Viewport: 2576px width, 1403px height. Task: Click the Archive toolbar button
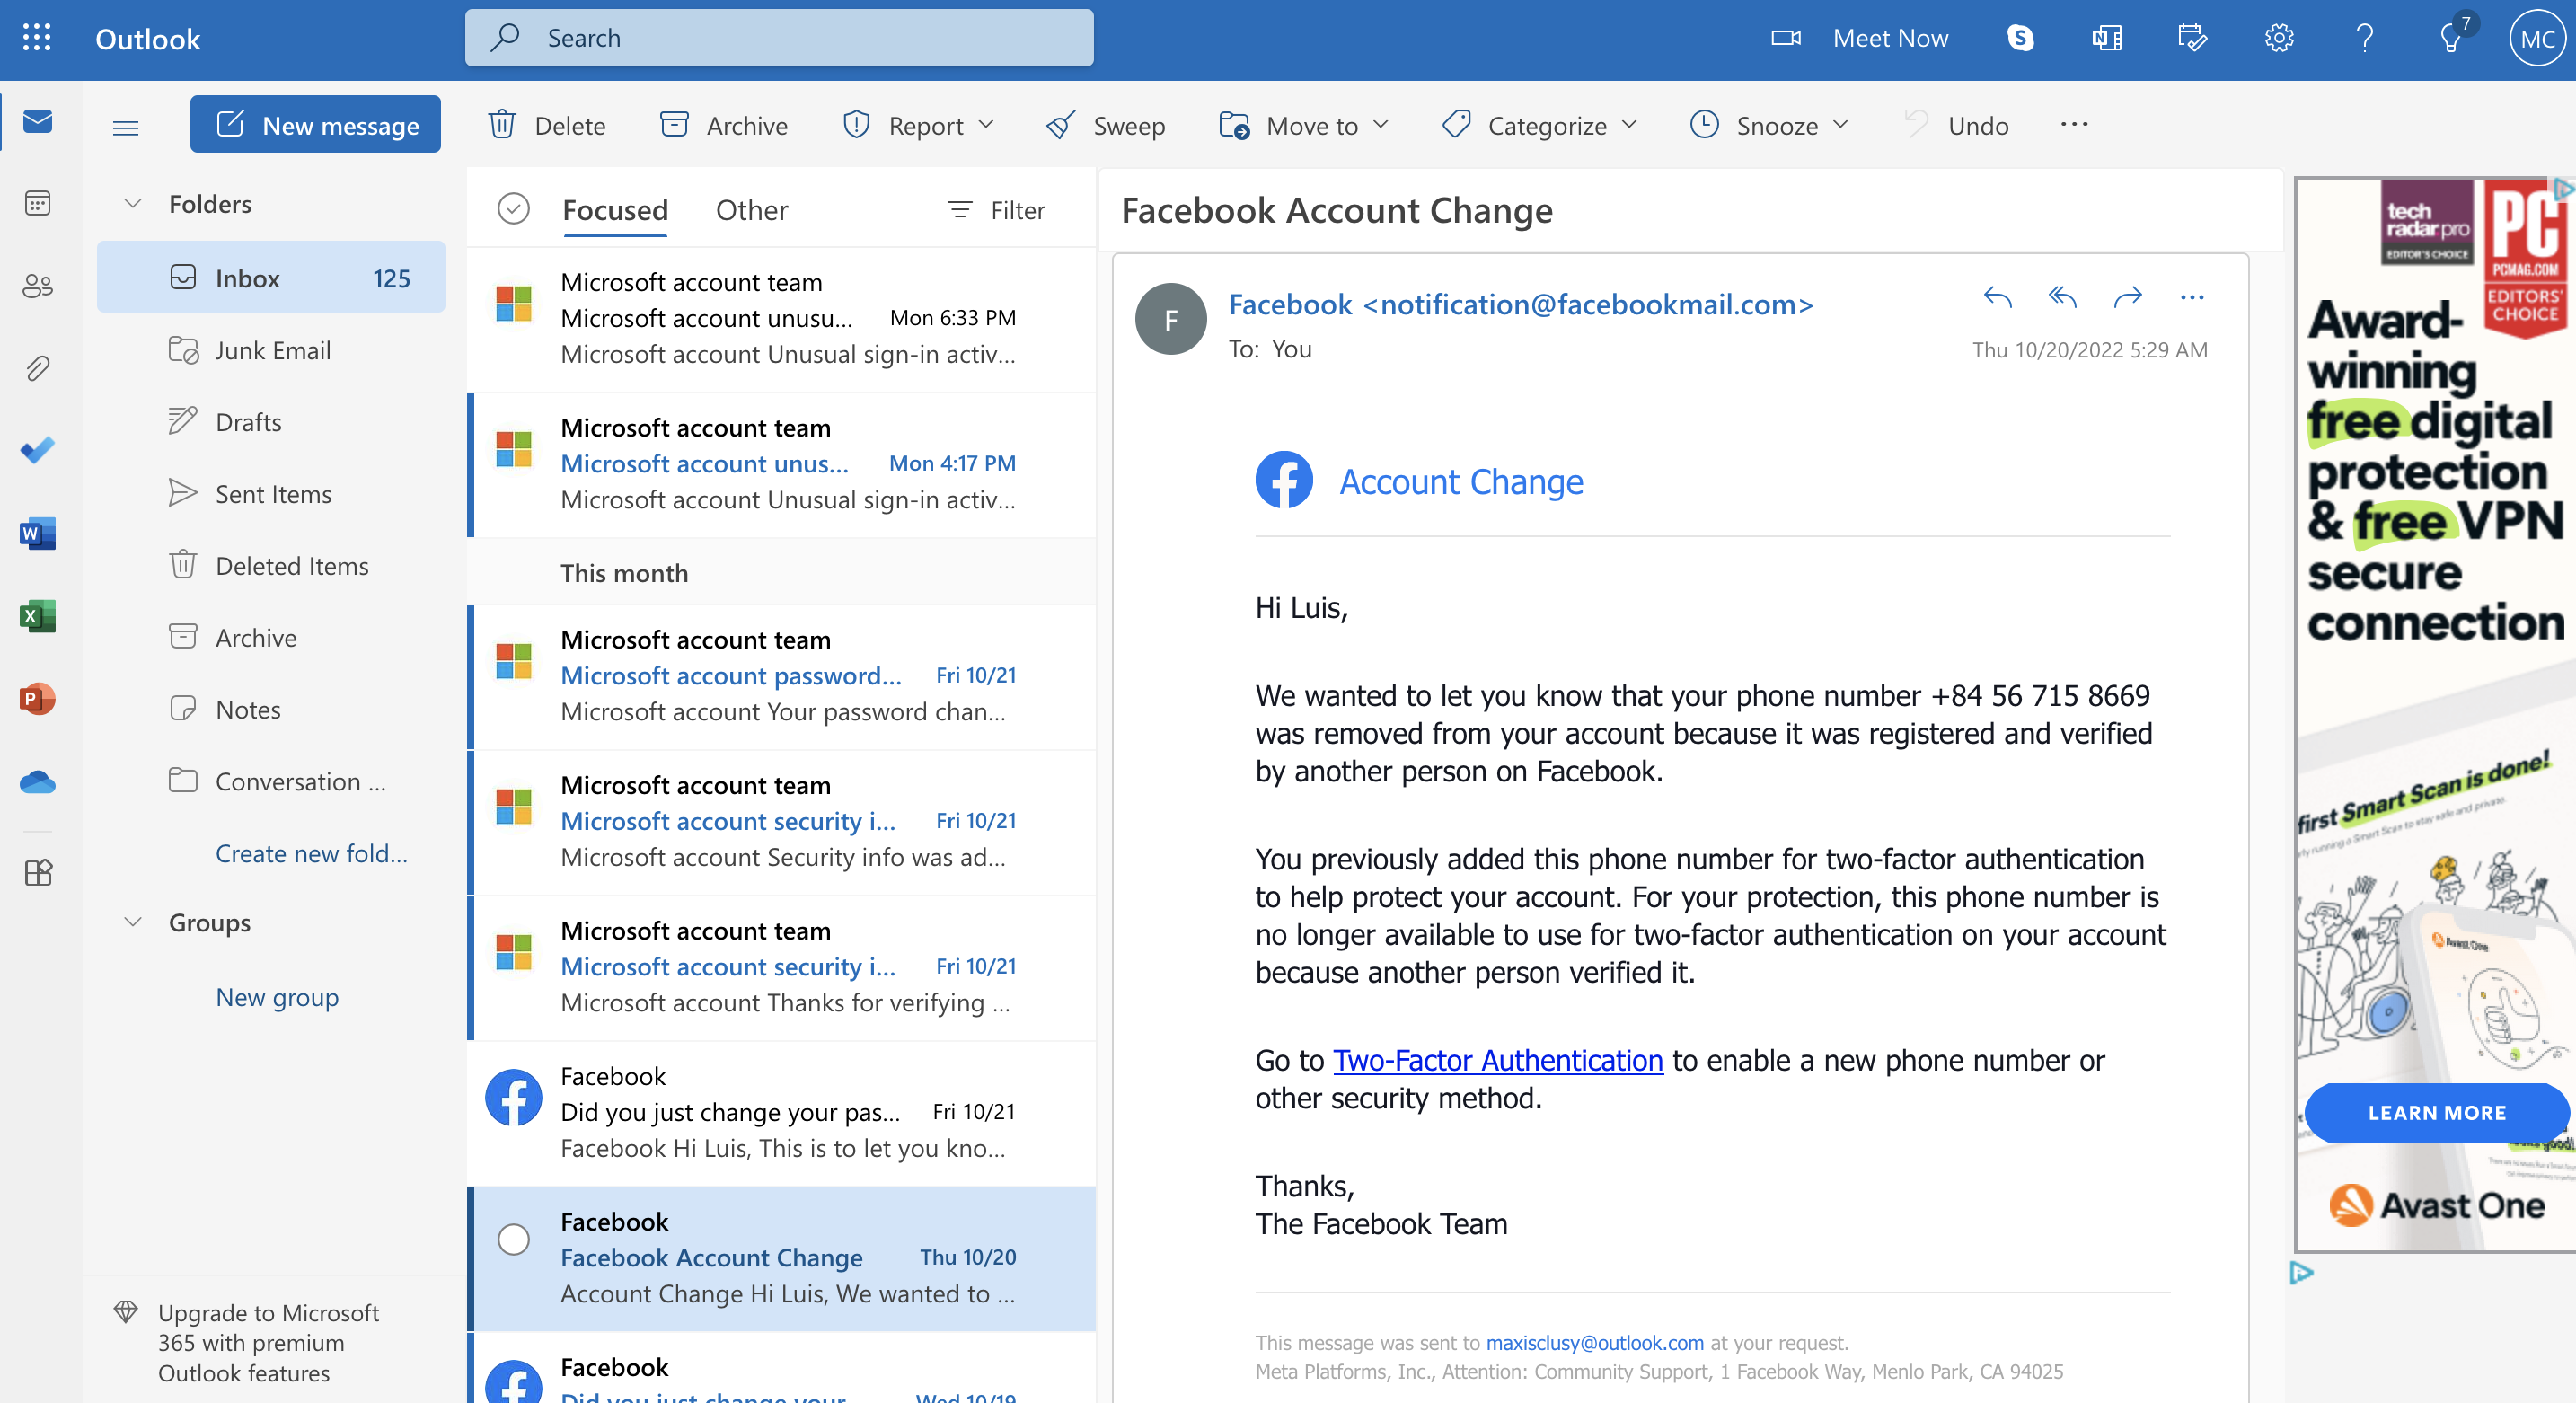[x=723, y=125]
